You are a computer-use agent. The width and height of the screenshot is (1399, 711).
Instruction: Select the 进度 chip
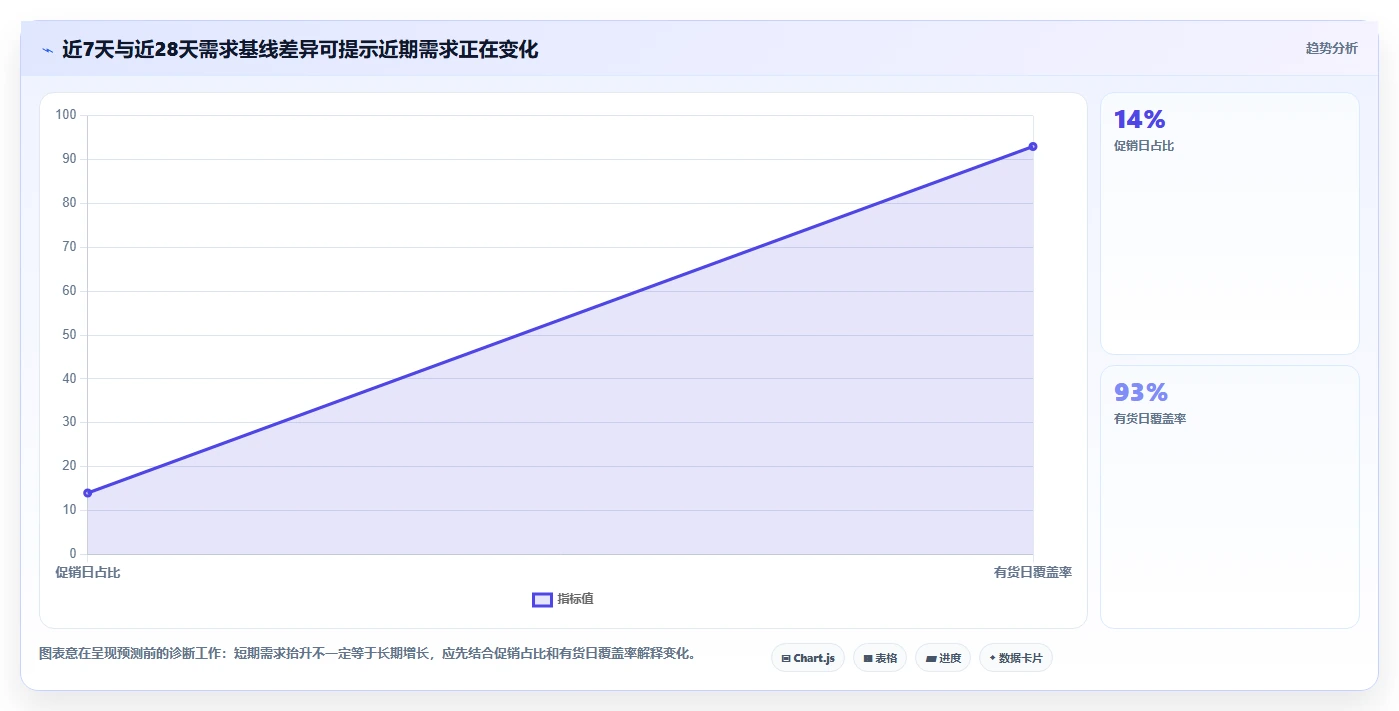(x=943, y=658)
